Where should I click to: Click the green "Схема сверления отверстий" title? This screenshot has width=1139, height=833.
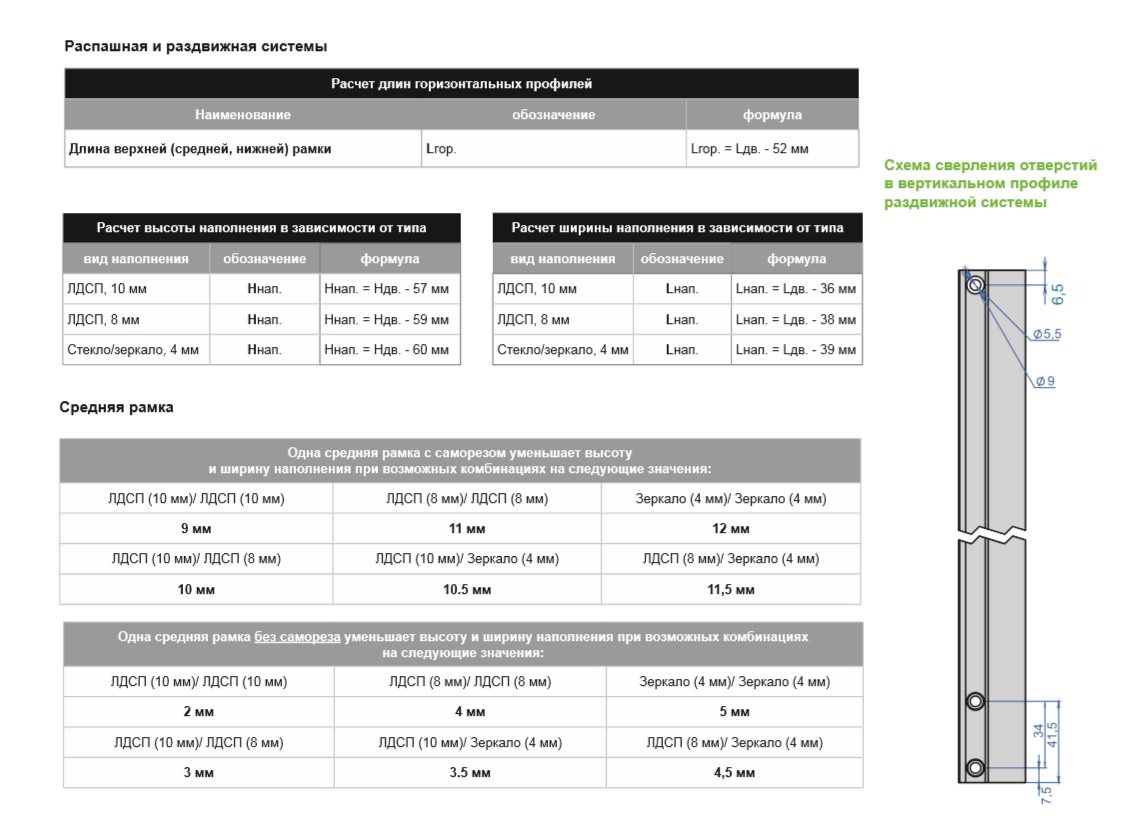point(990,165)
